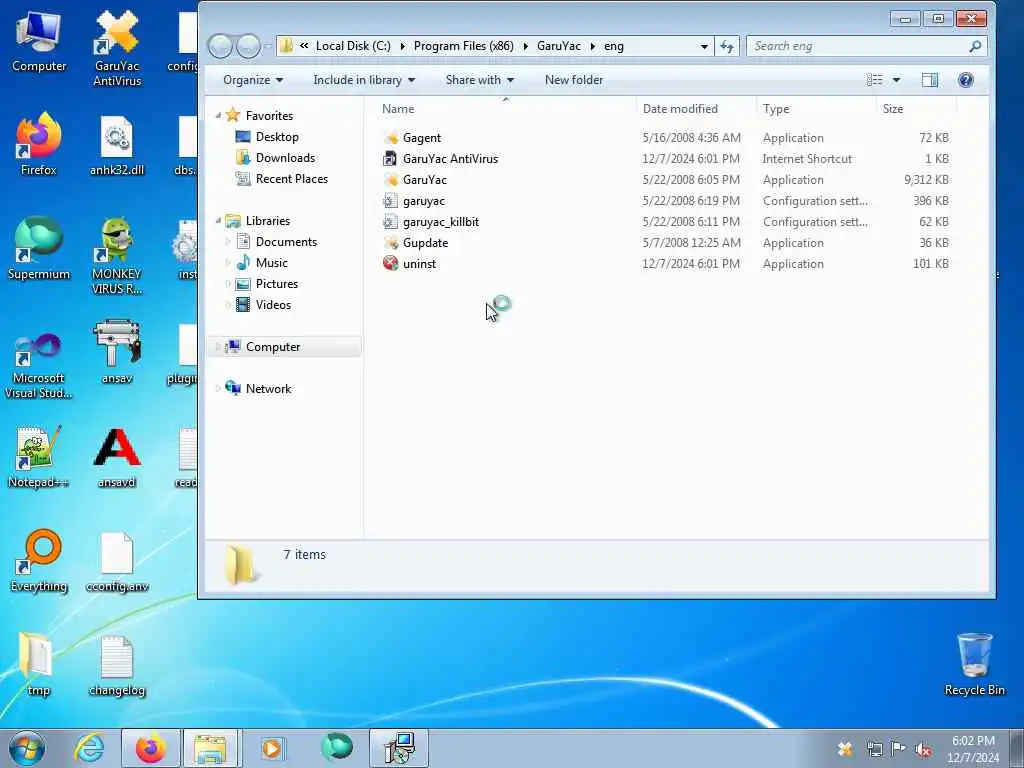1024x768 pixels.
Task: Click the muted volume tray icon
Action: [x=923, y=749]
